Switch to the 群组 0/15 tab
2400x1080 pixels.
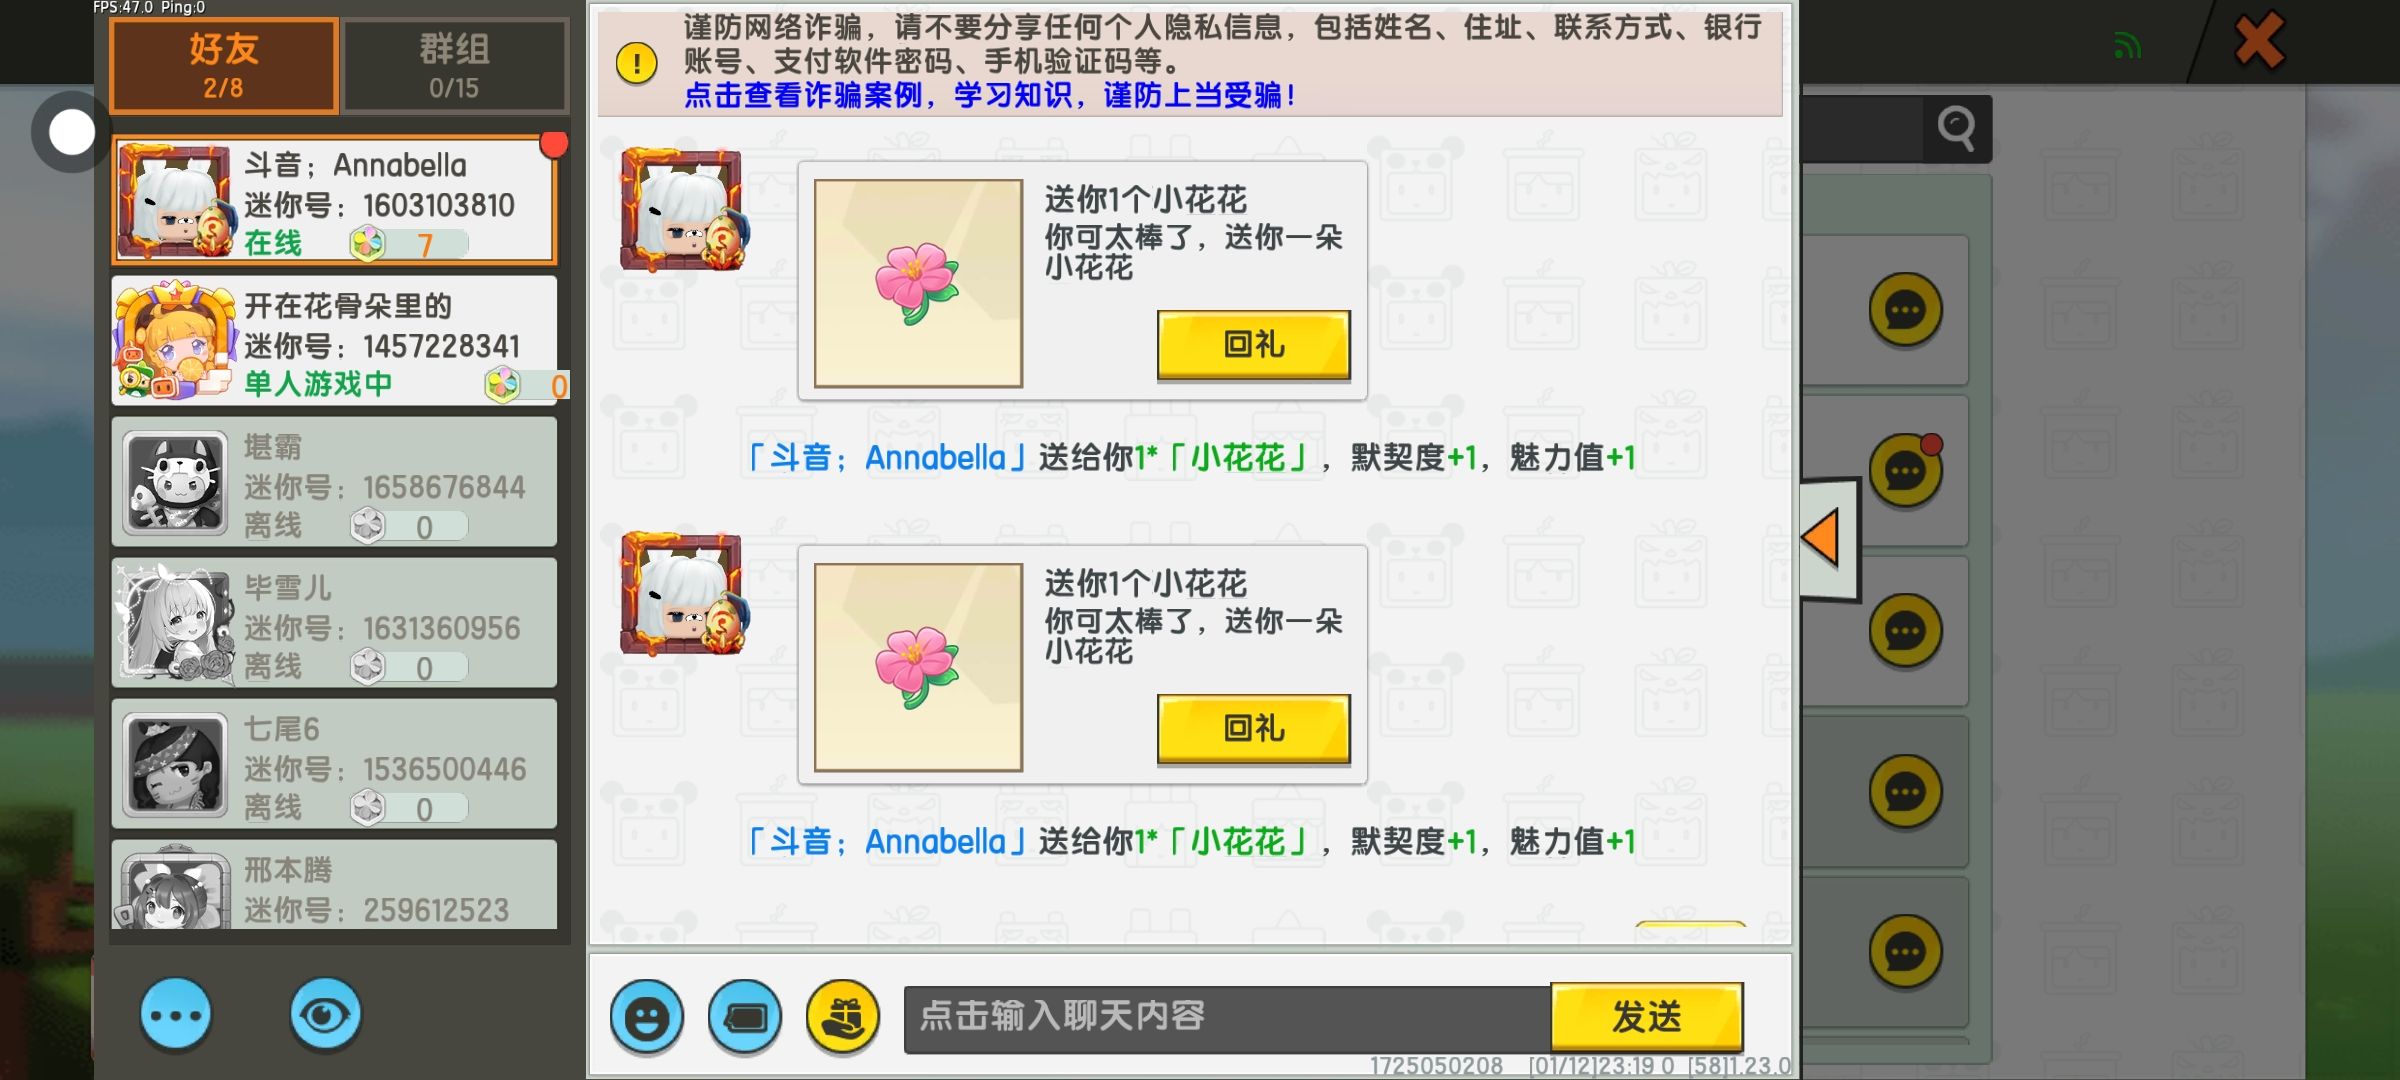(x=455, y=66)
